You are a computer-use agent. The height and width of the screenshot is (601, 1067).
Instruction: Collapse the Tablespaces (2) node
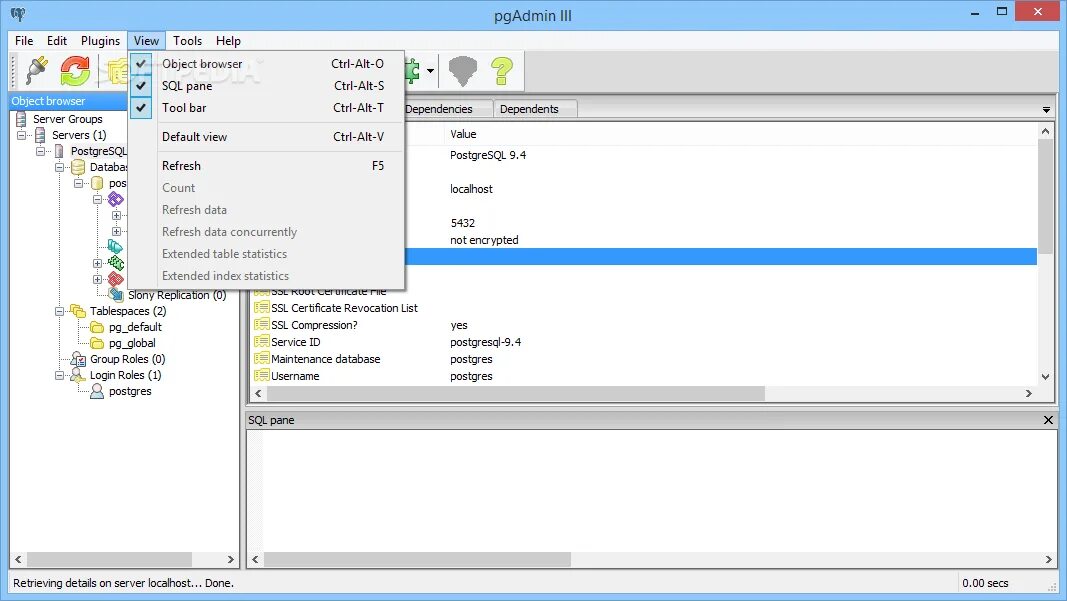click(60, 311)
